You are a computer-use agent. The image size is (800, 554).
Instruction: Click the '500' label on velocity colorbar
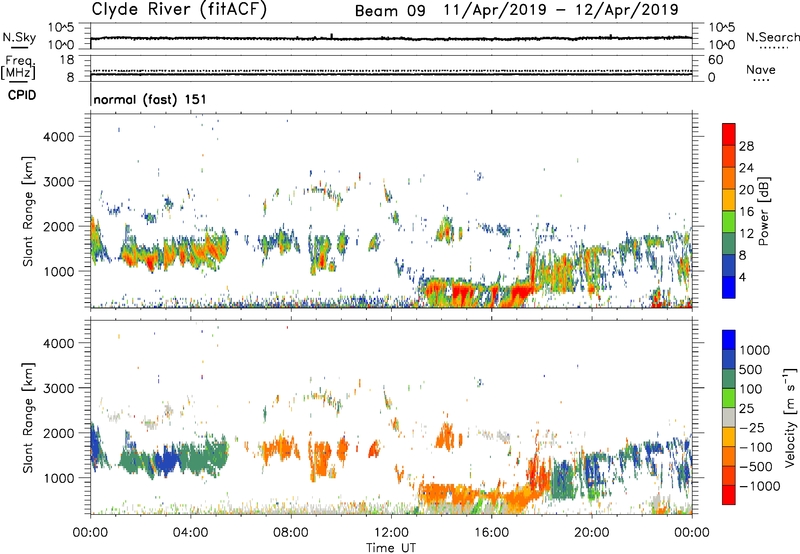(x=751, y=370)
